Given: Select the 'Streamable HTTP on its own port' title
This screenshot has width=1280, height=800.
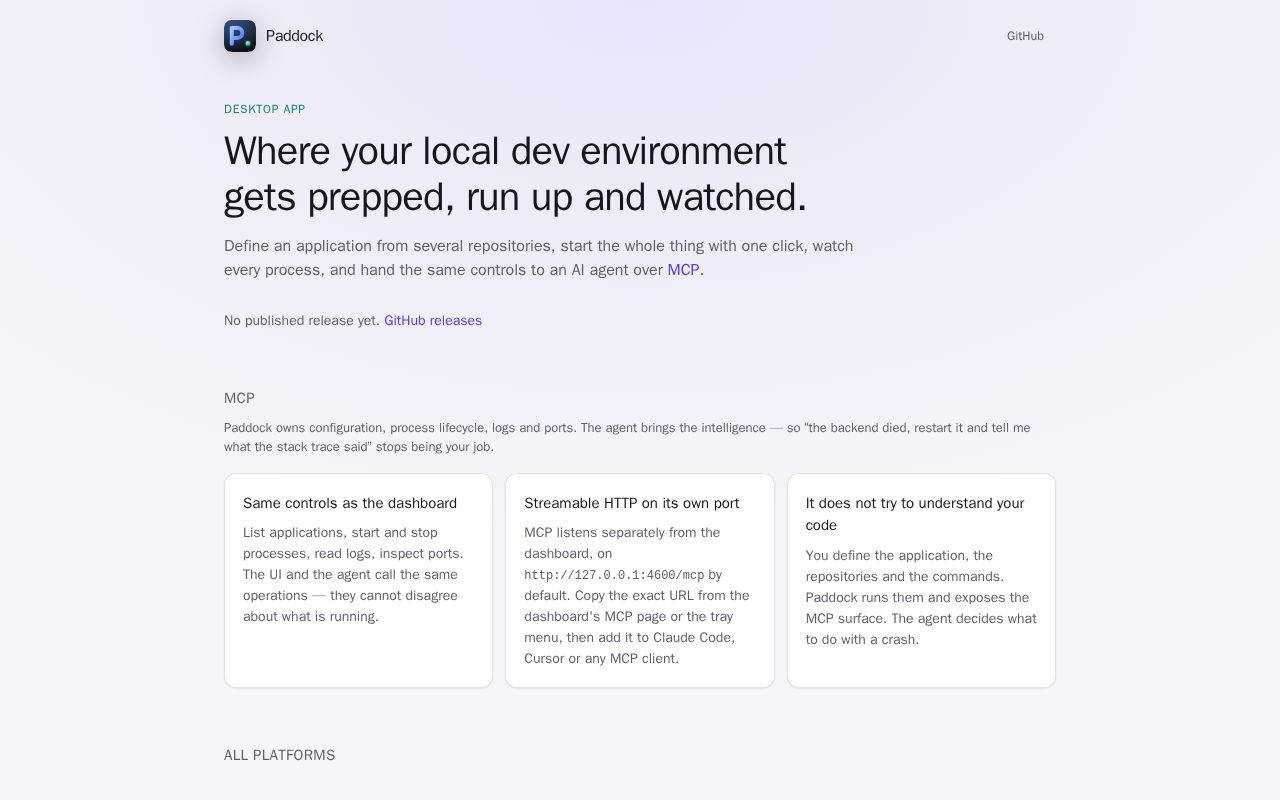Looking at the screenshot, I should (632, 503).
